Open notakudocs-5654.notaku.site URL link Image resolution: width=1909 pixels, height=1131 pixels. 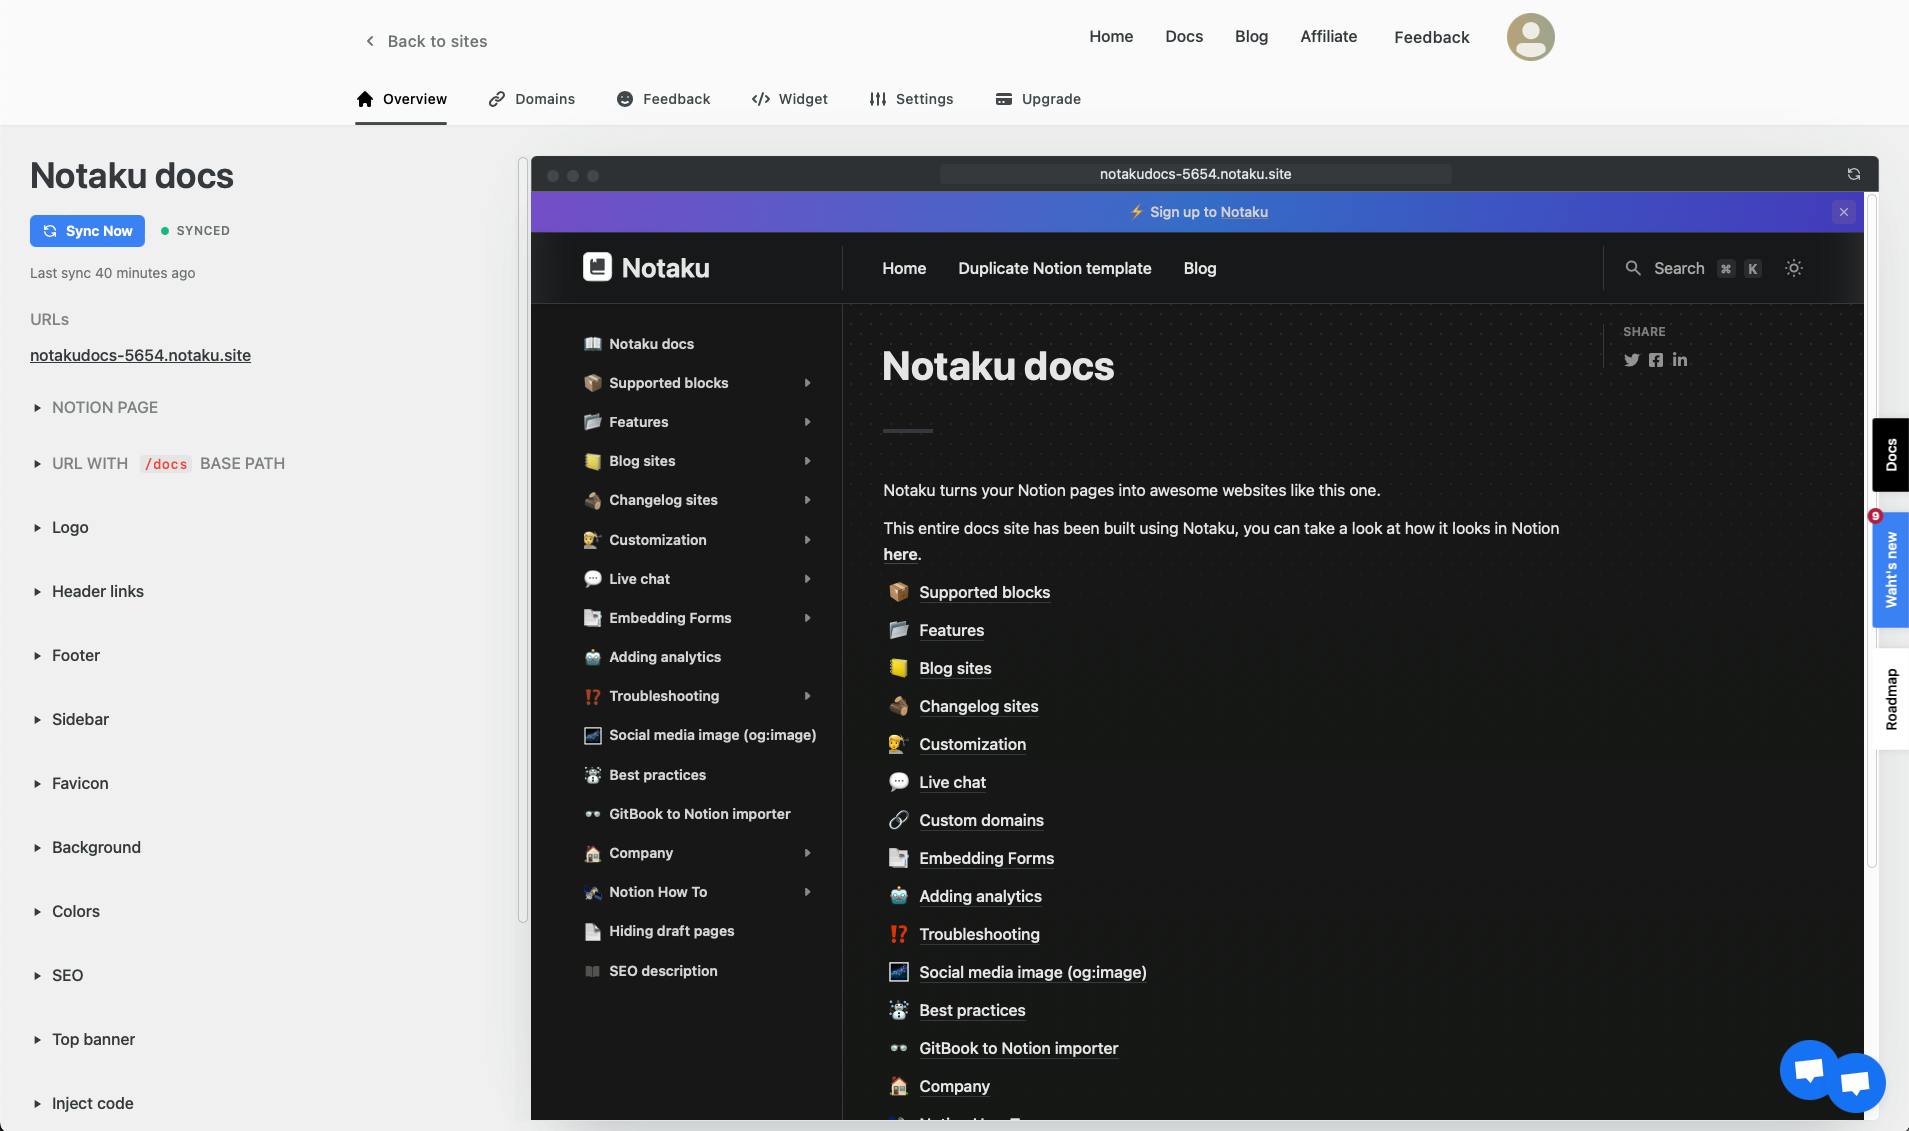[140, 355]
